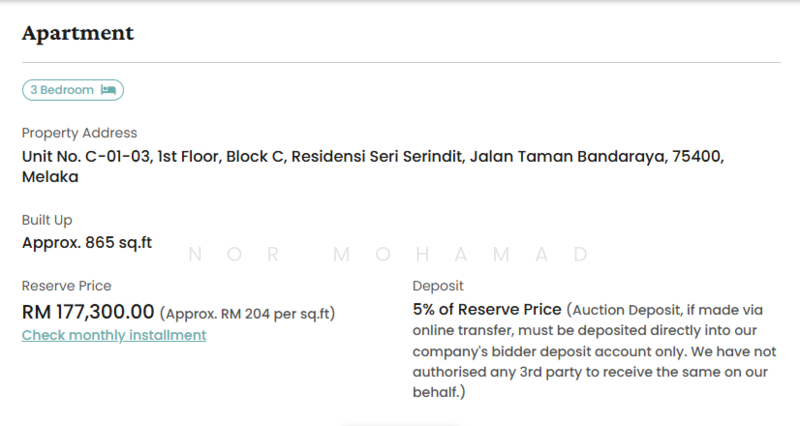Click the bed icon in bedroom badge
Screen dimensions: 800x426
coord(108,90)
